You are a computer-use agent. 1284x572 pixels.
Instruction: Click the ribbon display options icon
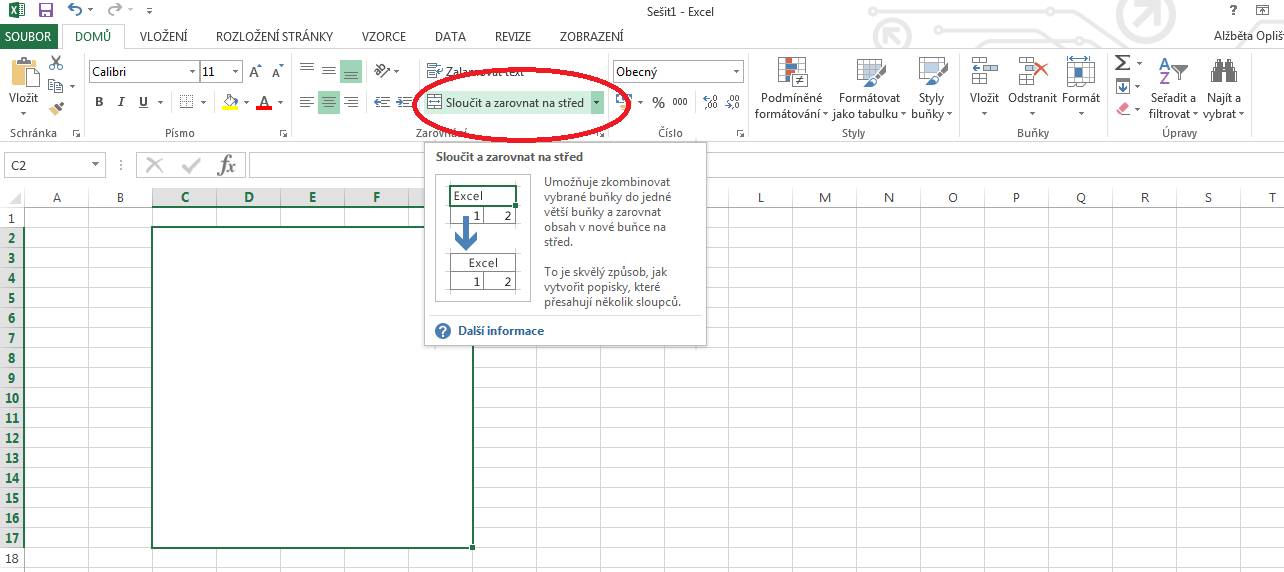click(1264, 11)
